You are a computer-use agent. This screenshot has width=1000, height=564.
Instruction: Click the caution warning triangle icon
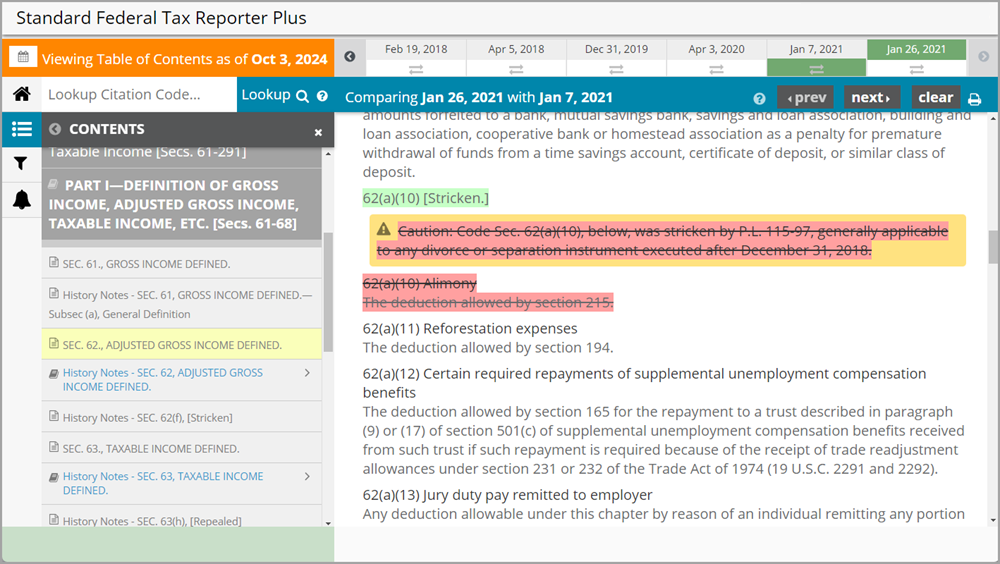click(383, 229)
